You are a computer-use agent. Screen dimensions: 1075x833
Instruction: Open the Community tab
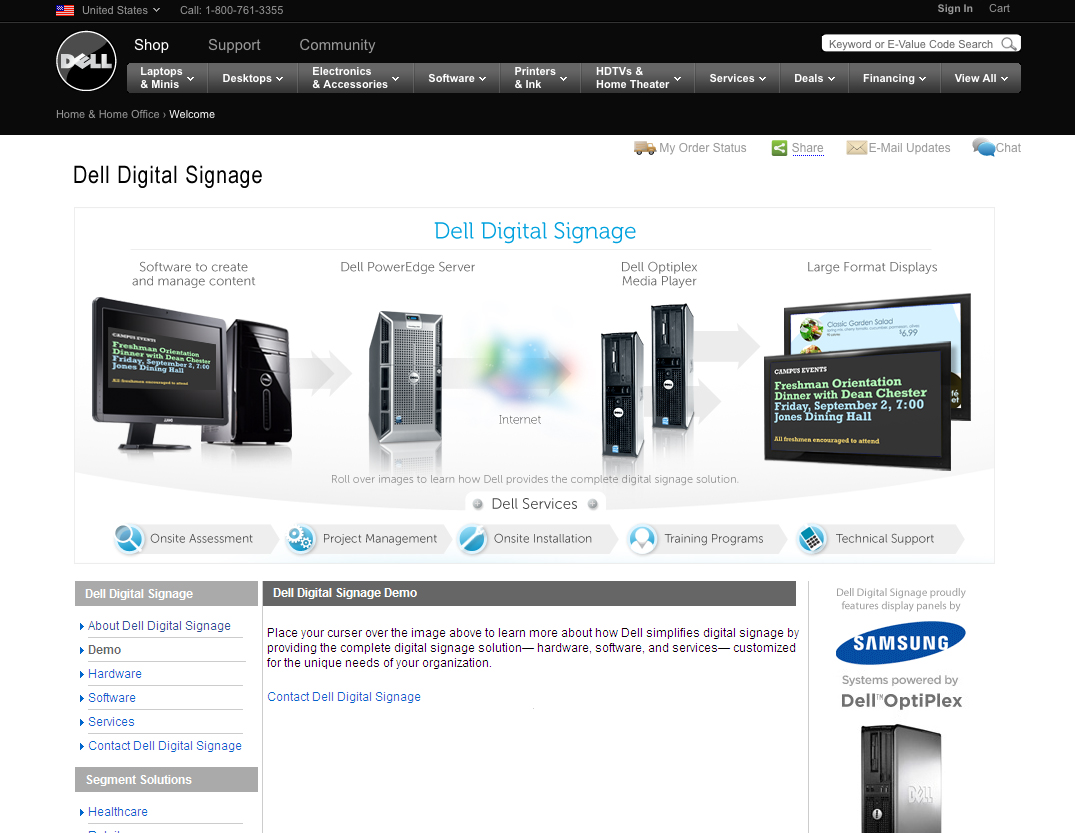point(337,45)
